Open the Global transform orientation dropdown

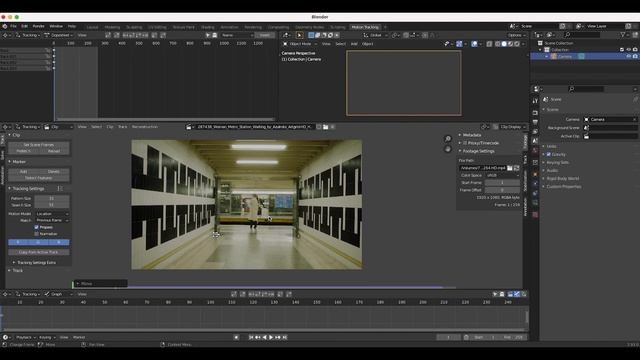pos(375,36)
